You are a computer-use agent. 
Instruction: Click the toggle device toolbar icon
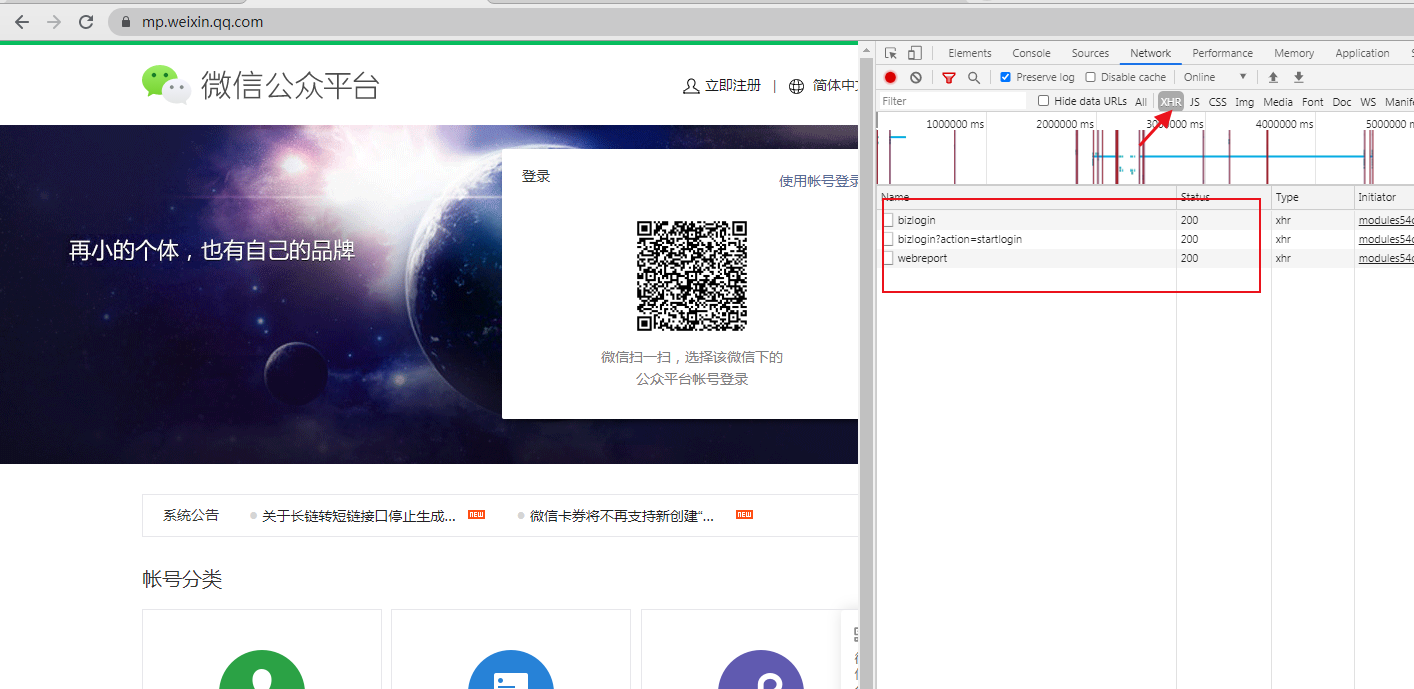tap(913, 52)
